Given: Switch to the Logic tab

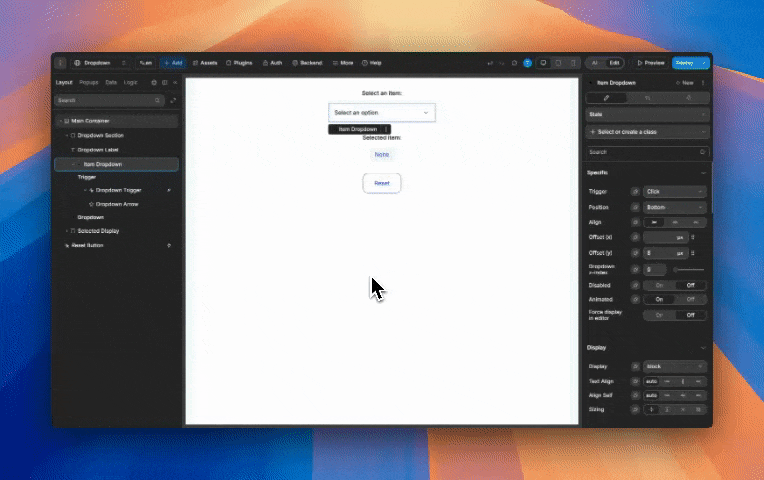Looking at the screenshot, I should (131, 82).
